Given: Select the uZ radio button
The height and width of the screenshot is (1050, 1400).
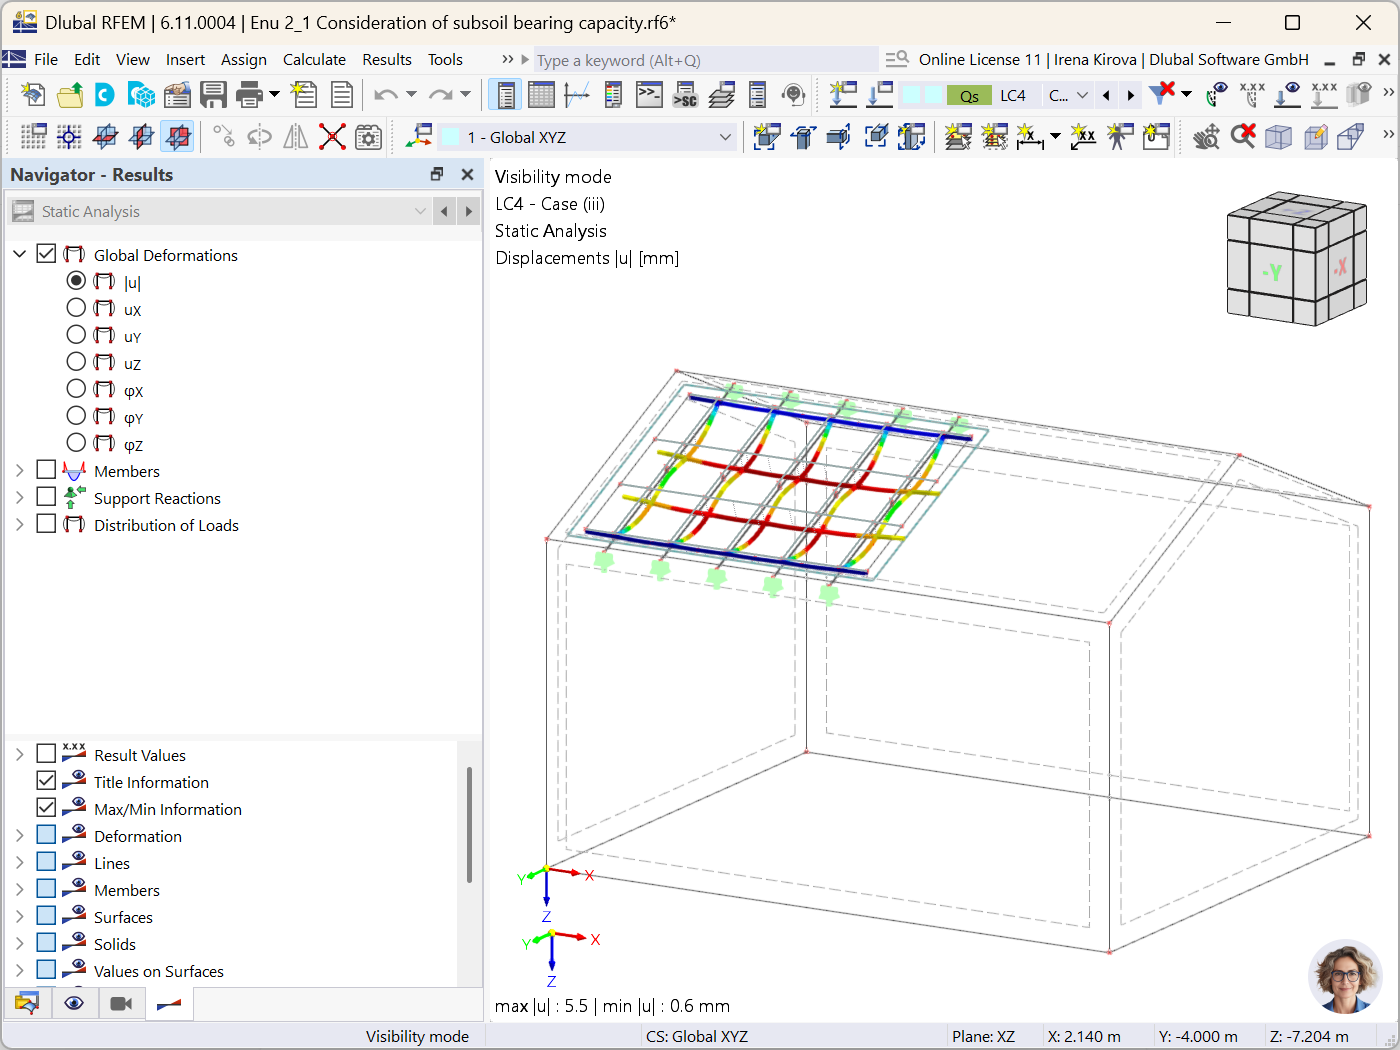Looking at the screenshot, I should [x=76, y=361].
